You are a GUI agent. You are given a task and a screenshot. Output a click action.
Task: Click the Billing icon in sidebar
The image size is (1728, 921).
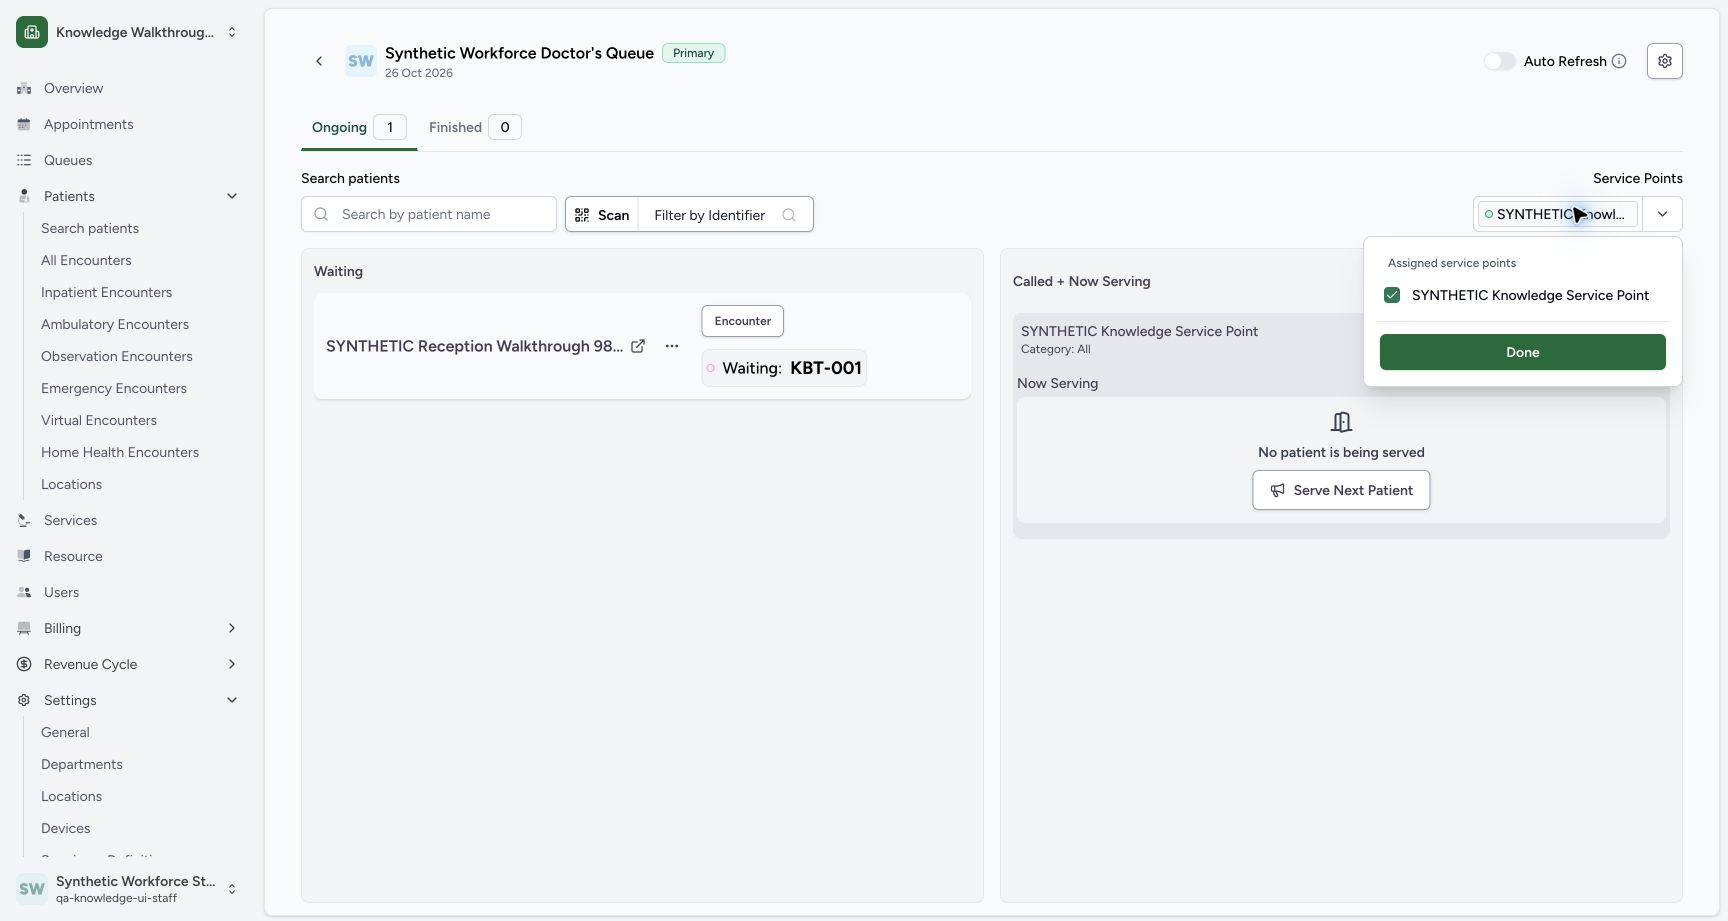[x=24, y=628]
